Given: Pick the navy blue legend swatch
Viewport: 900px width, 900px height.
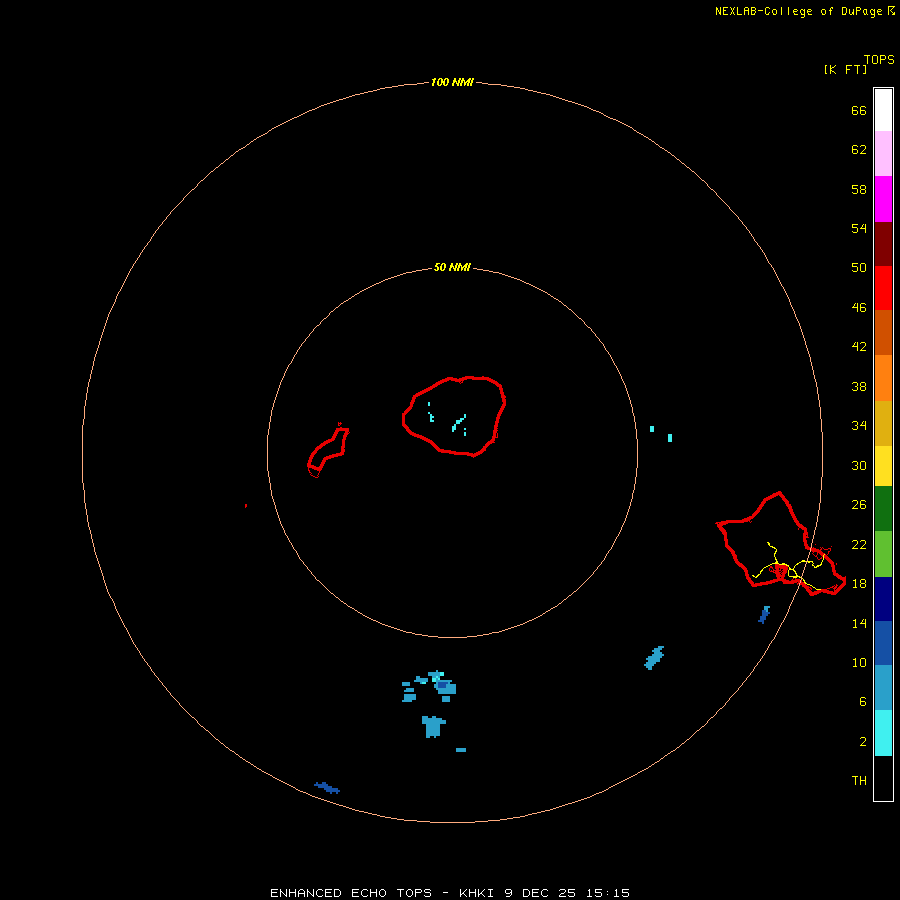Looking at the screenshot, I should (883, 599).
